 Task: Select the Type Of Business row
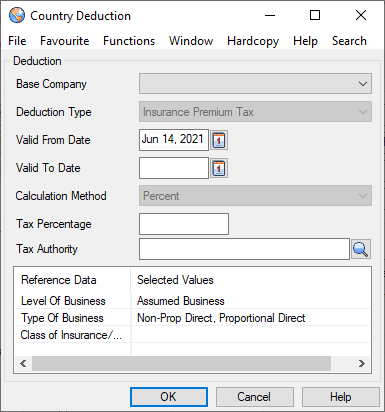click(193, 318)
